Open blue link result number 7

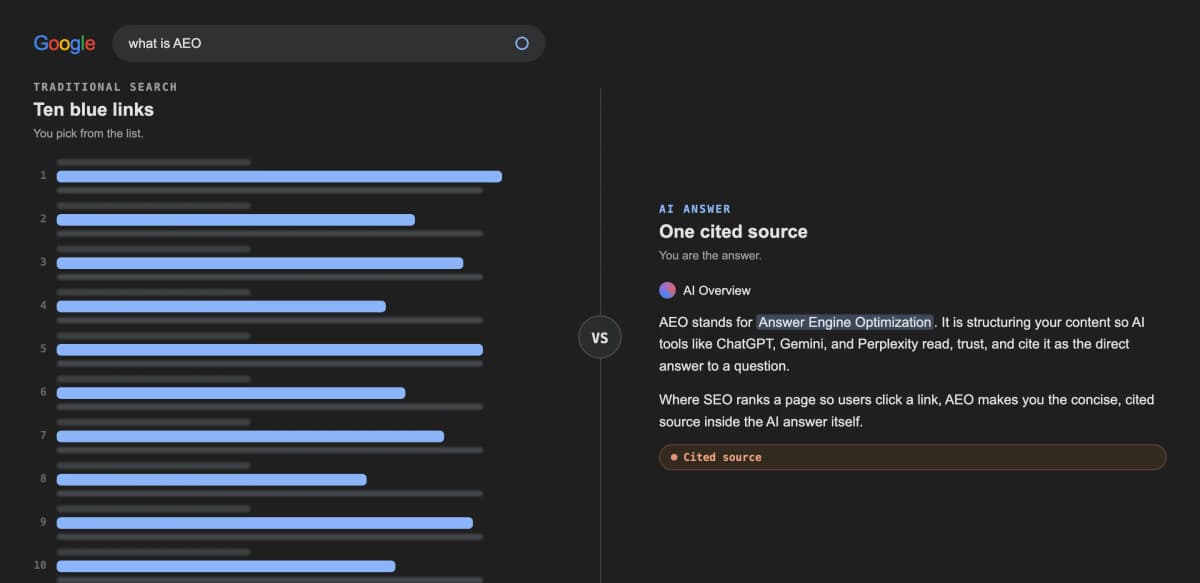250,436
